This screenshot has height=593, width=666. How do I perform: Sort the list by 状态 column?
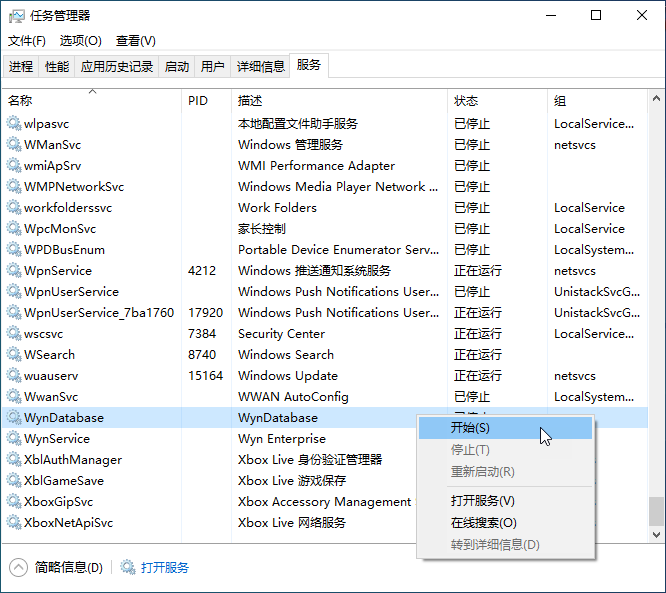[466, 101]
